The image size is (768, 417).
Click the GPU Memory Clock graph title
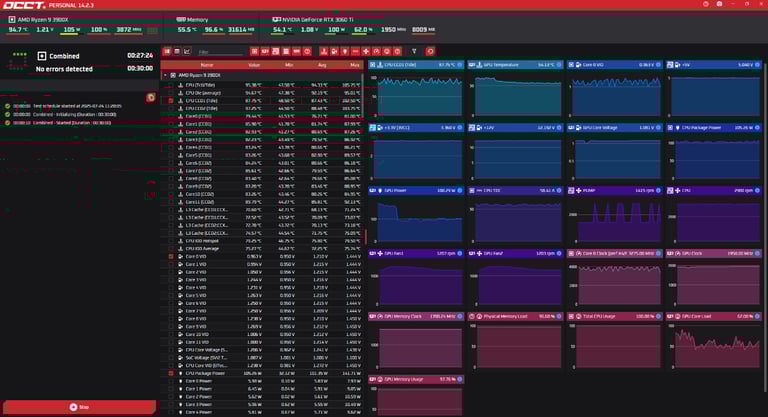click(x=403, y=317)
